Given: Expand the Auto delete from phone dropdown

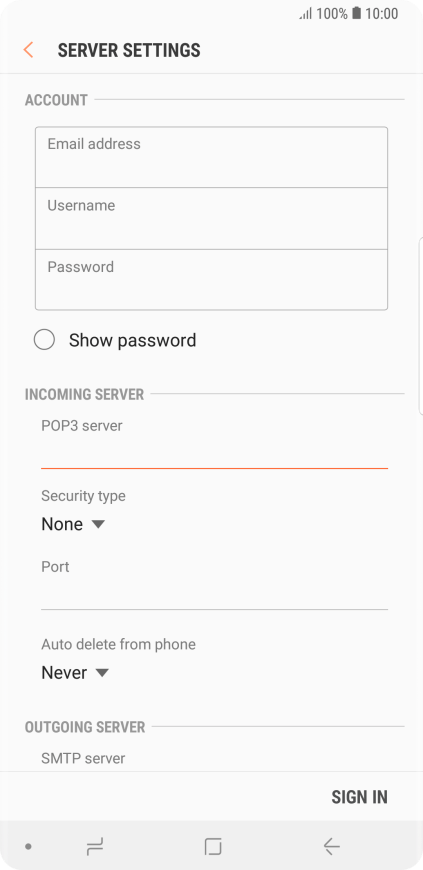Looking at the screenshot, I should (75, 672).
